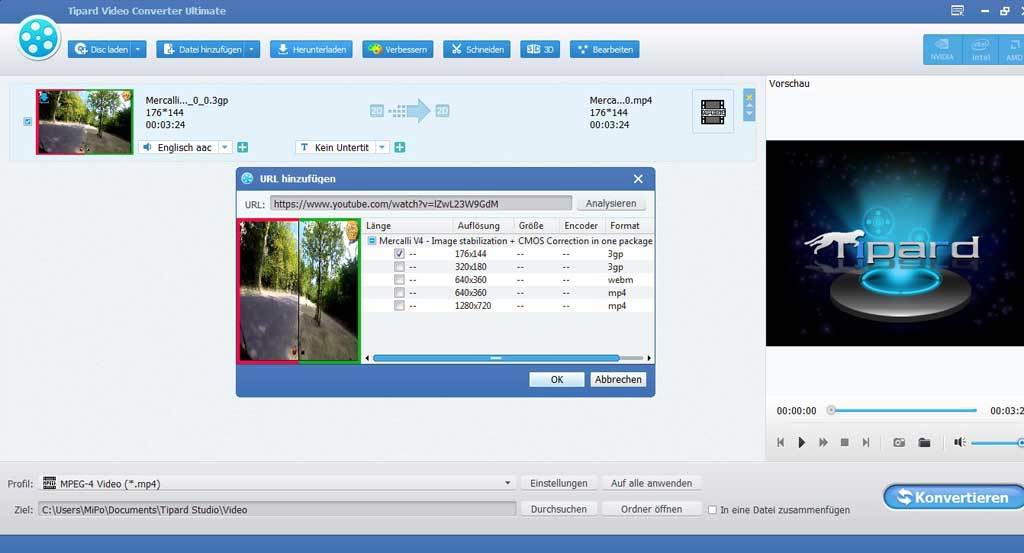Screen dimensions: 1024x553
Task: Toggle NVIDIA acceleration icon
Action: tap(942, 50)
